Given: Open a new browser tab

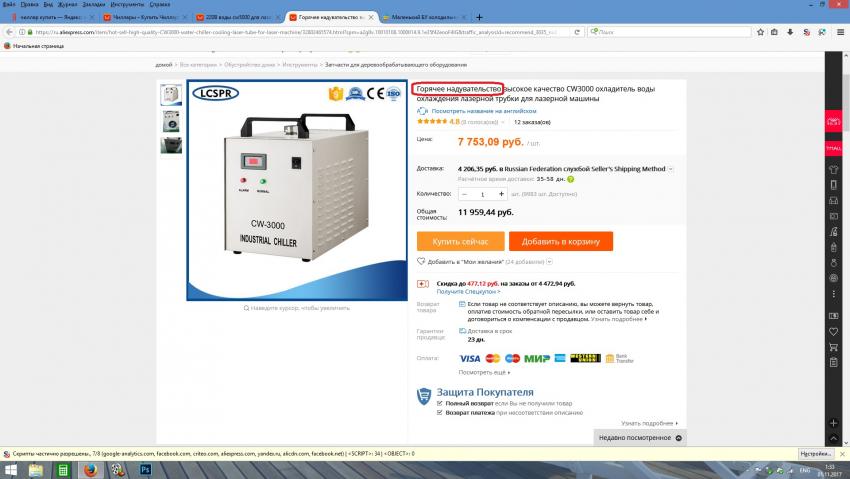Looking at the screenshot, I should pyautogui.click(x=479, y=17).
